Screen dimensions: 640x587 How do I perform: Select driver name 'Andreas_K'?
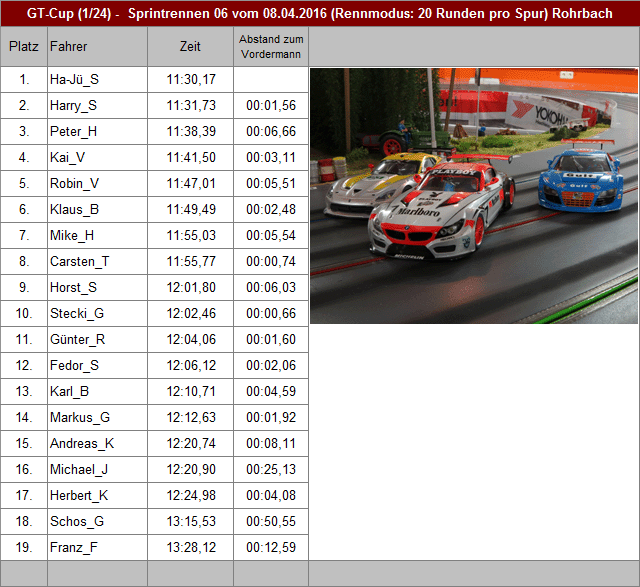[82, 443]
